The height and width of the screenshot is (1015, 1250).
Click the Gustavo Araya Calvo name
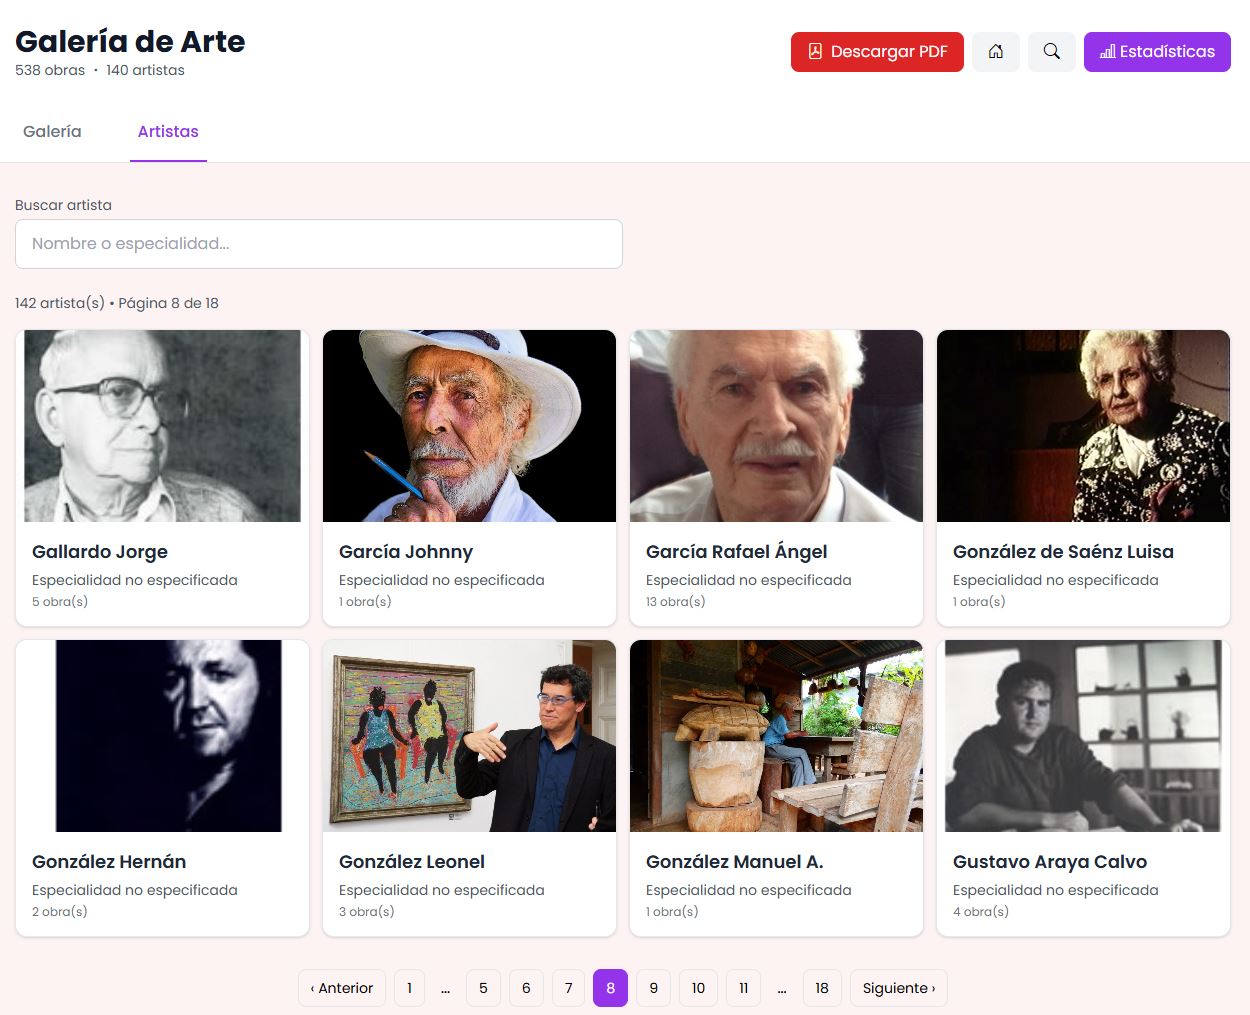[1049, 862]
